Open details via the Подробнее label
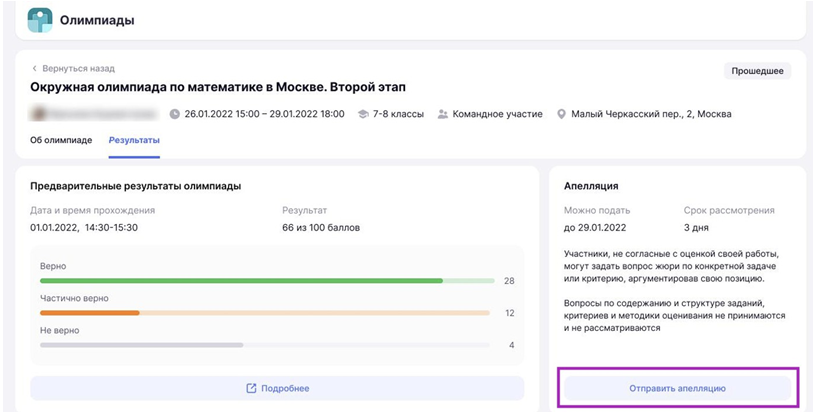The width and height of the screenshot is (813, 412). pos(285,388)
